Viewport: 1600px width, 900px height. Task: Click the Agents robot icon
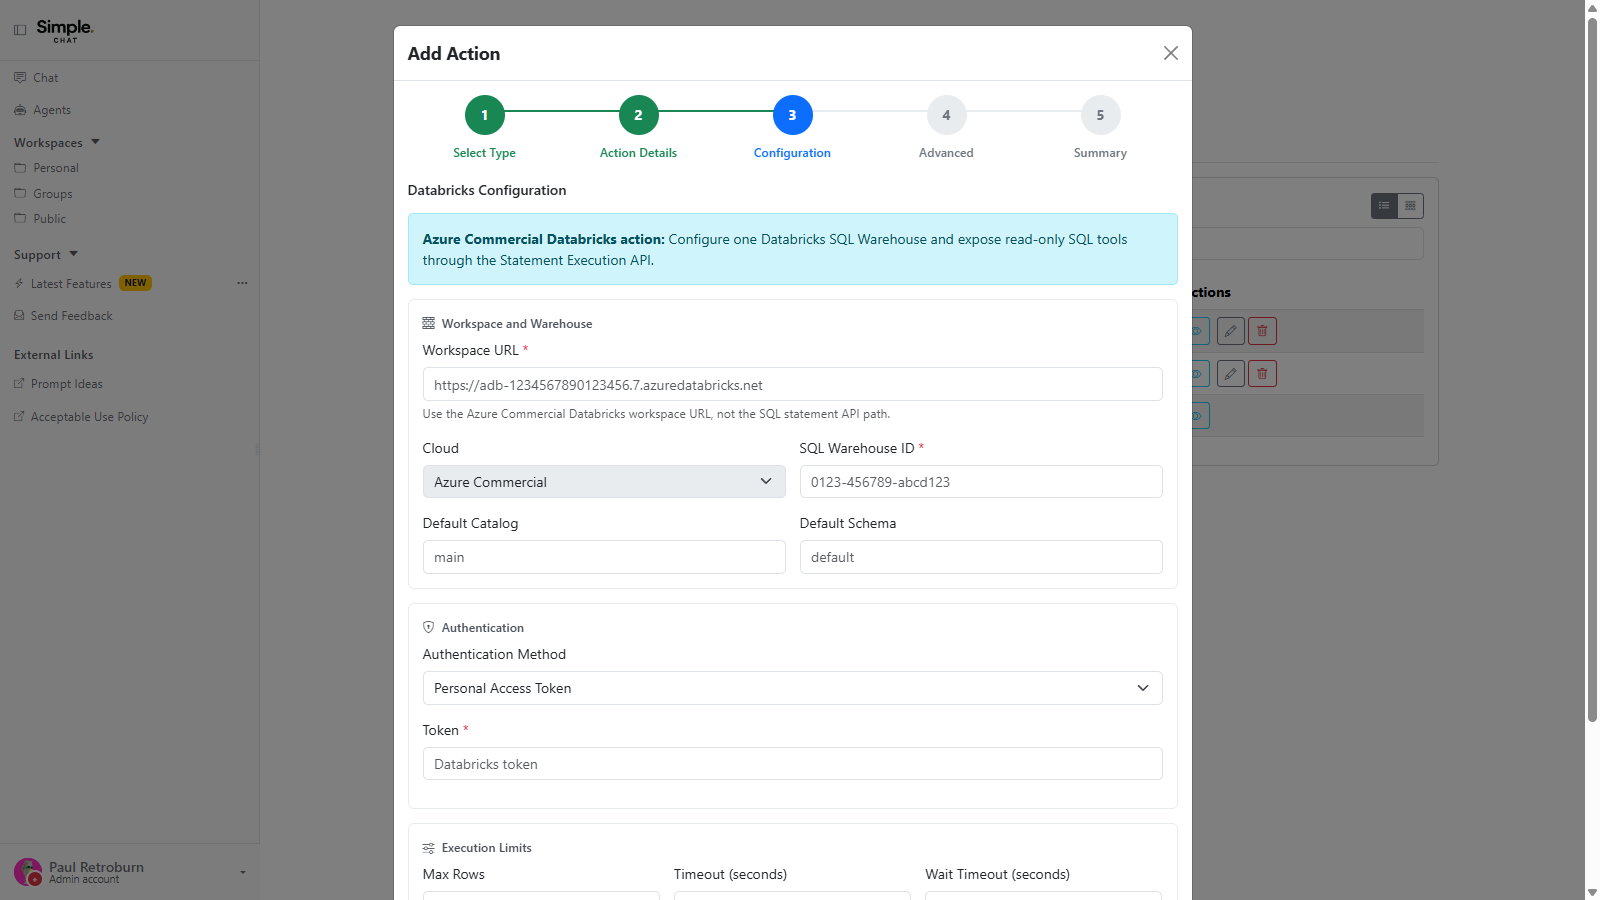coord(20,110)
